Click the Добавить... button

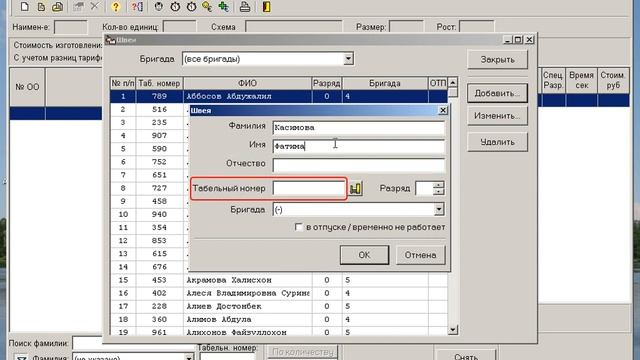click(x=497, y=93)
